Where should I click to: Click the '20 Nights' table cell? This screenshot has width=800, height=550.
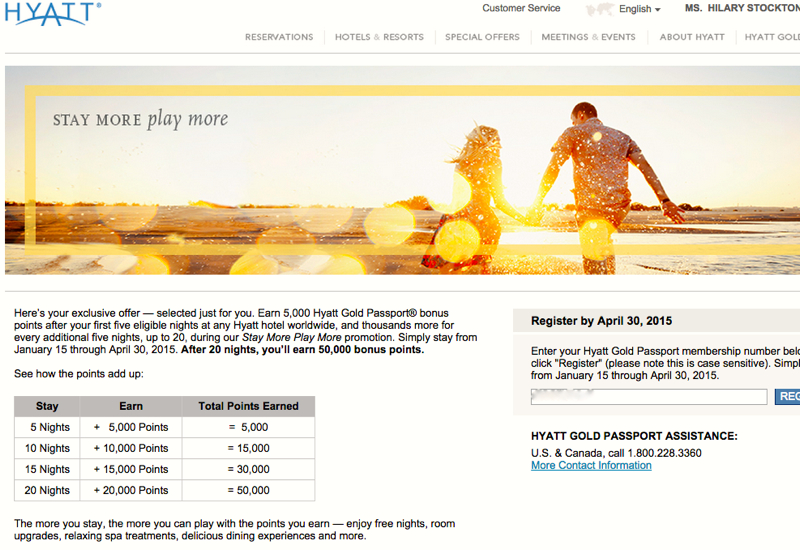click(x=47, y=490)
